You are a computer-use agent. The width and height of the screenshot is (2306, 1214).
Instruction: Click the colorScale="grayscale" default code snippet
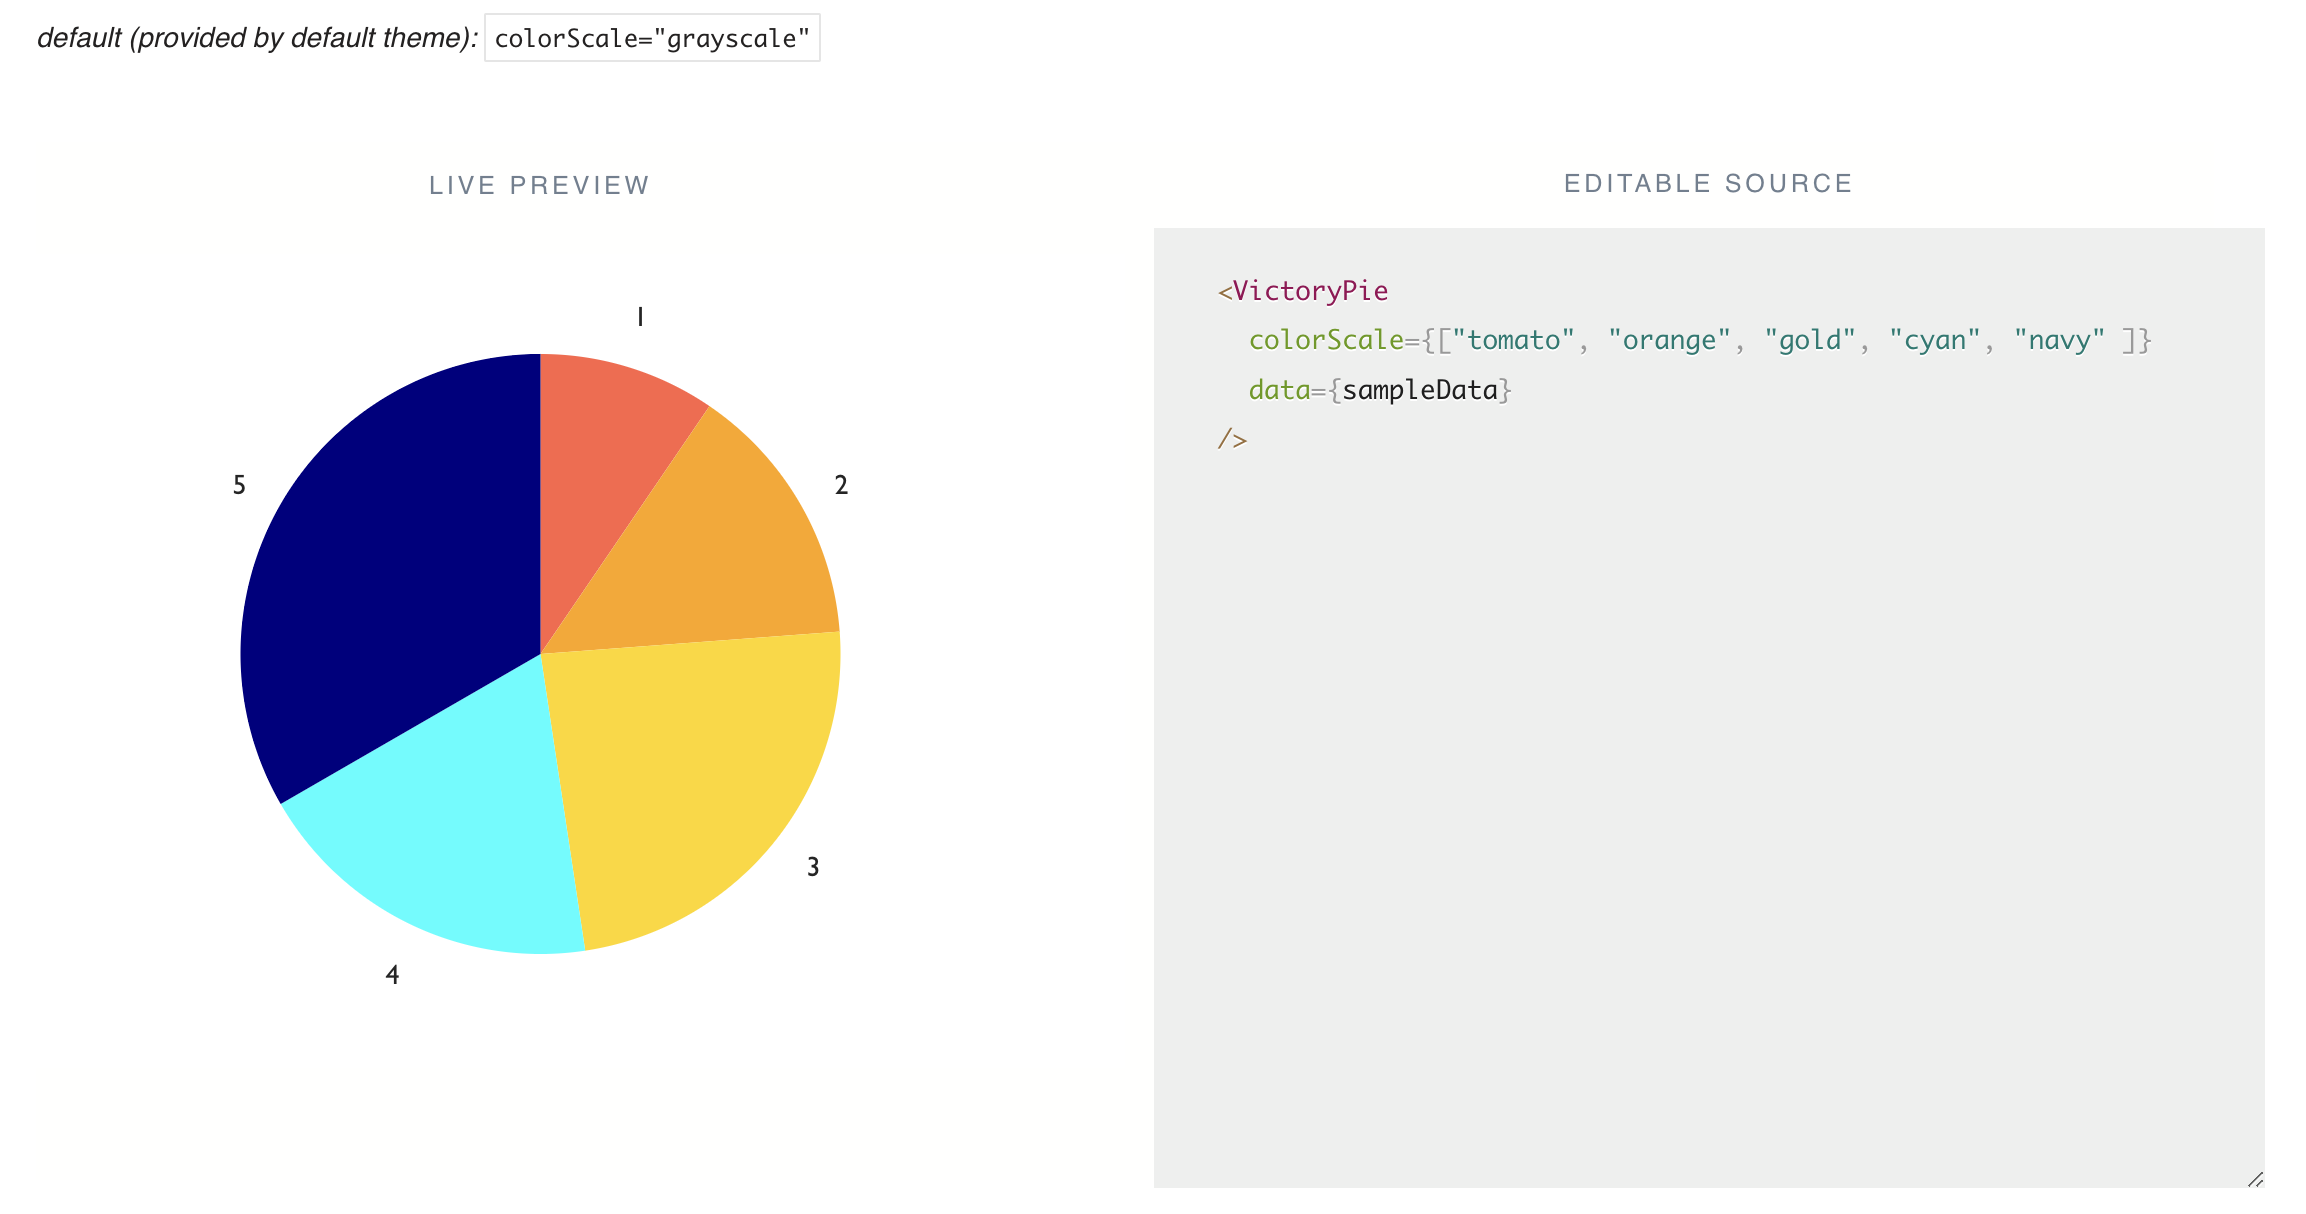pyautogui.click(x=651, y=39)
